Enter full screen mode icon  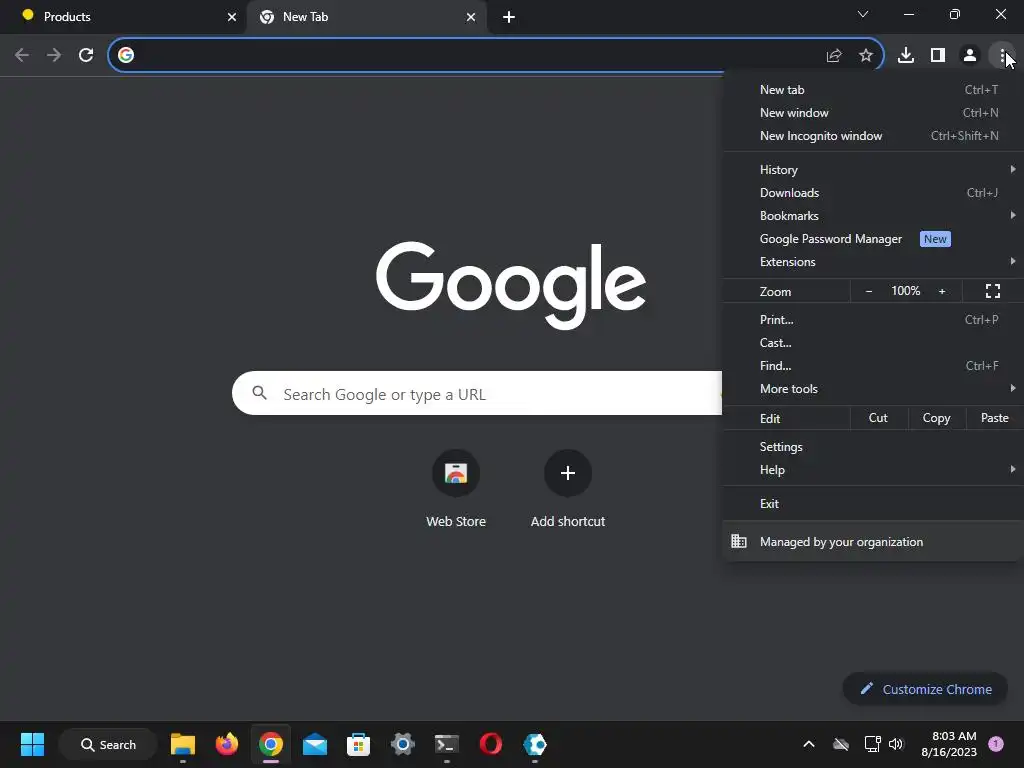click(x=993, y=291)
